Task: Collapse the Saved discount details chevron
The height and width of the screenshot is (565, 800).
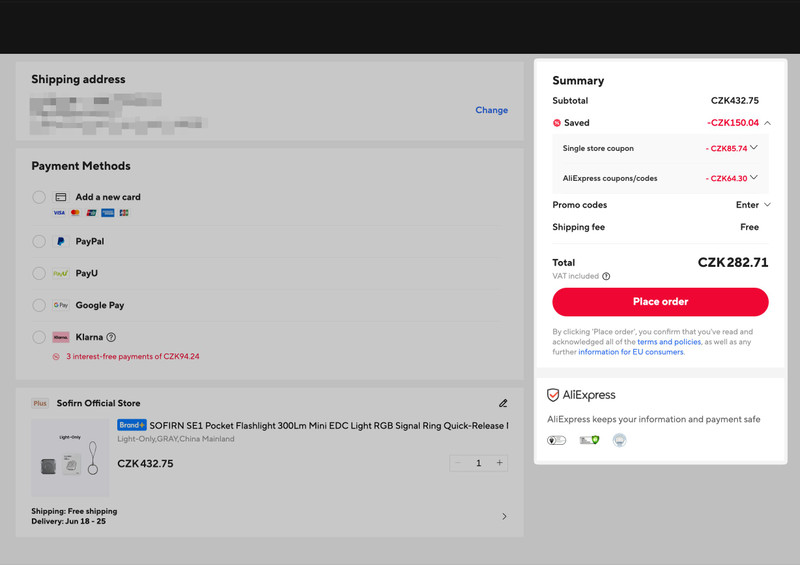Action: tap(767, 123)
